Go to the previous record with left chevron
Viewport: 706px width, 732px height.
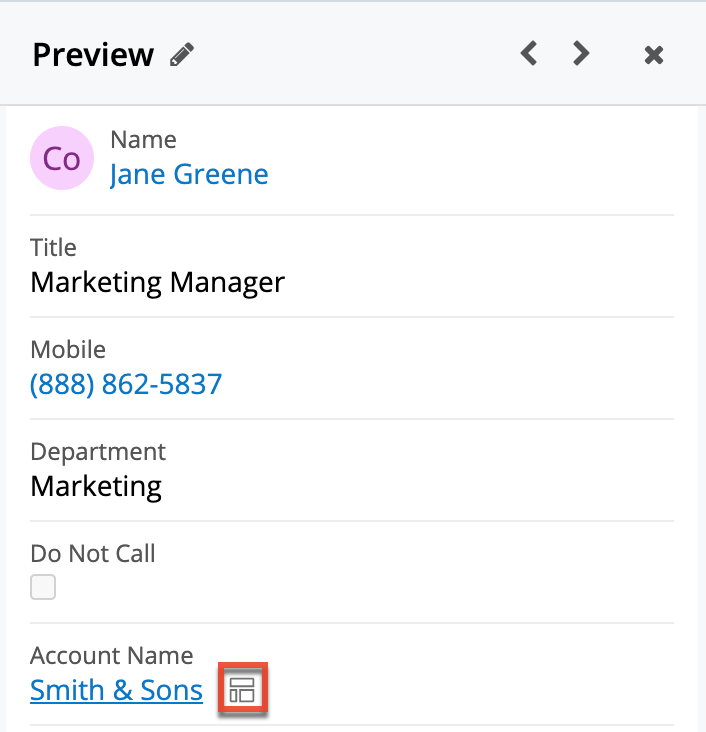click(529, 54)
